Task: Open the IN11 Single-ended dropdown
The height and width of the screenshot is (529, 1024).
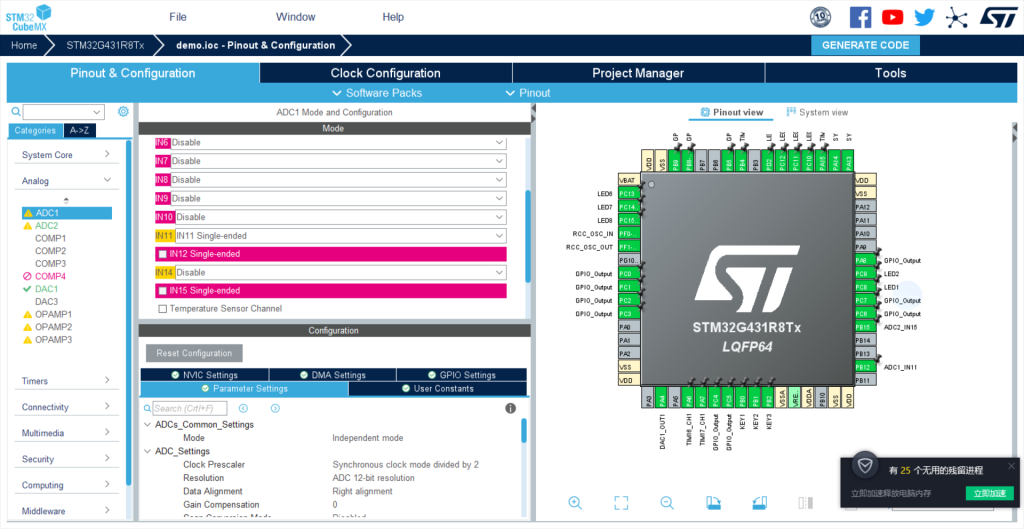Action: [x=340, y=236]
